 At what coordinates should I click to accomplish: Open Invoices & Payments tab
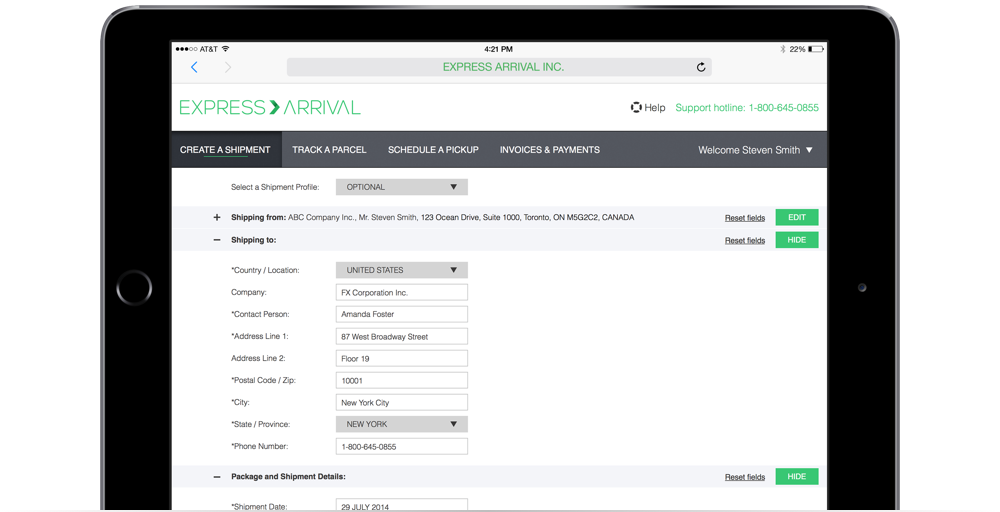(x=549, y=150)
